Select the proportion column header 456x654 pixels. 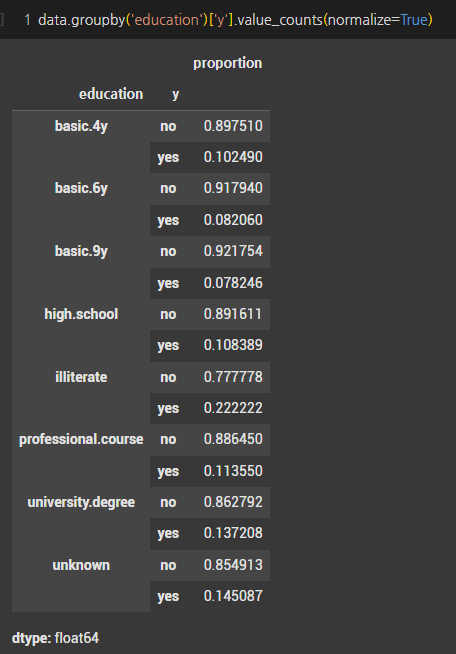coord(227,63)
